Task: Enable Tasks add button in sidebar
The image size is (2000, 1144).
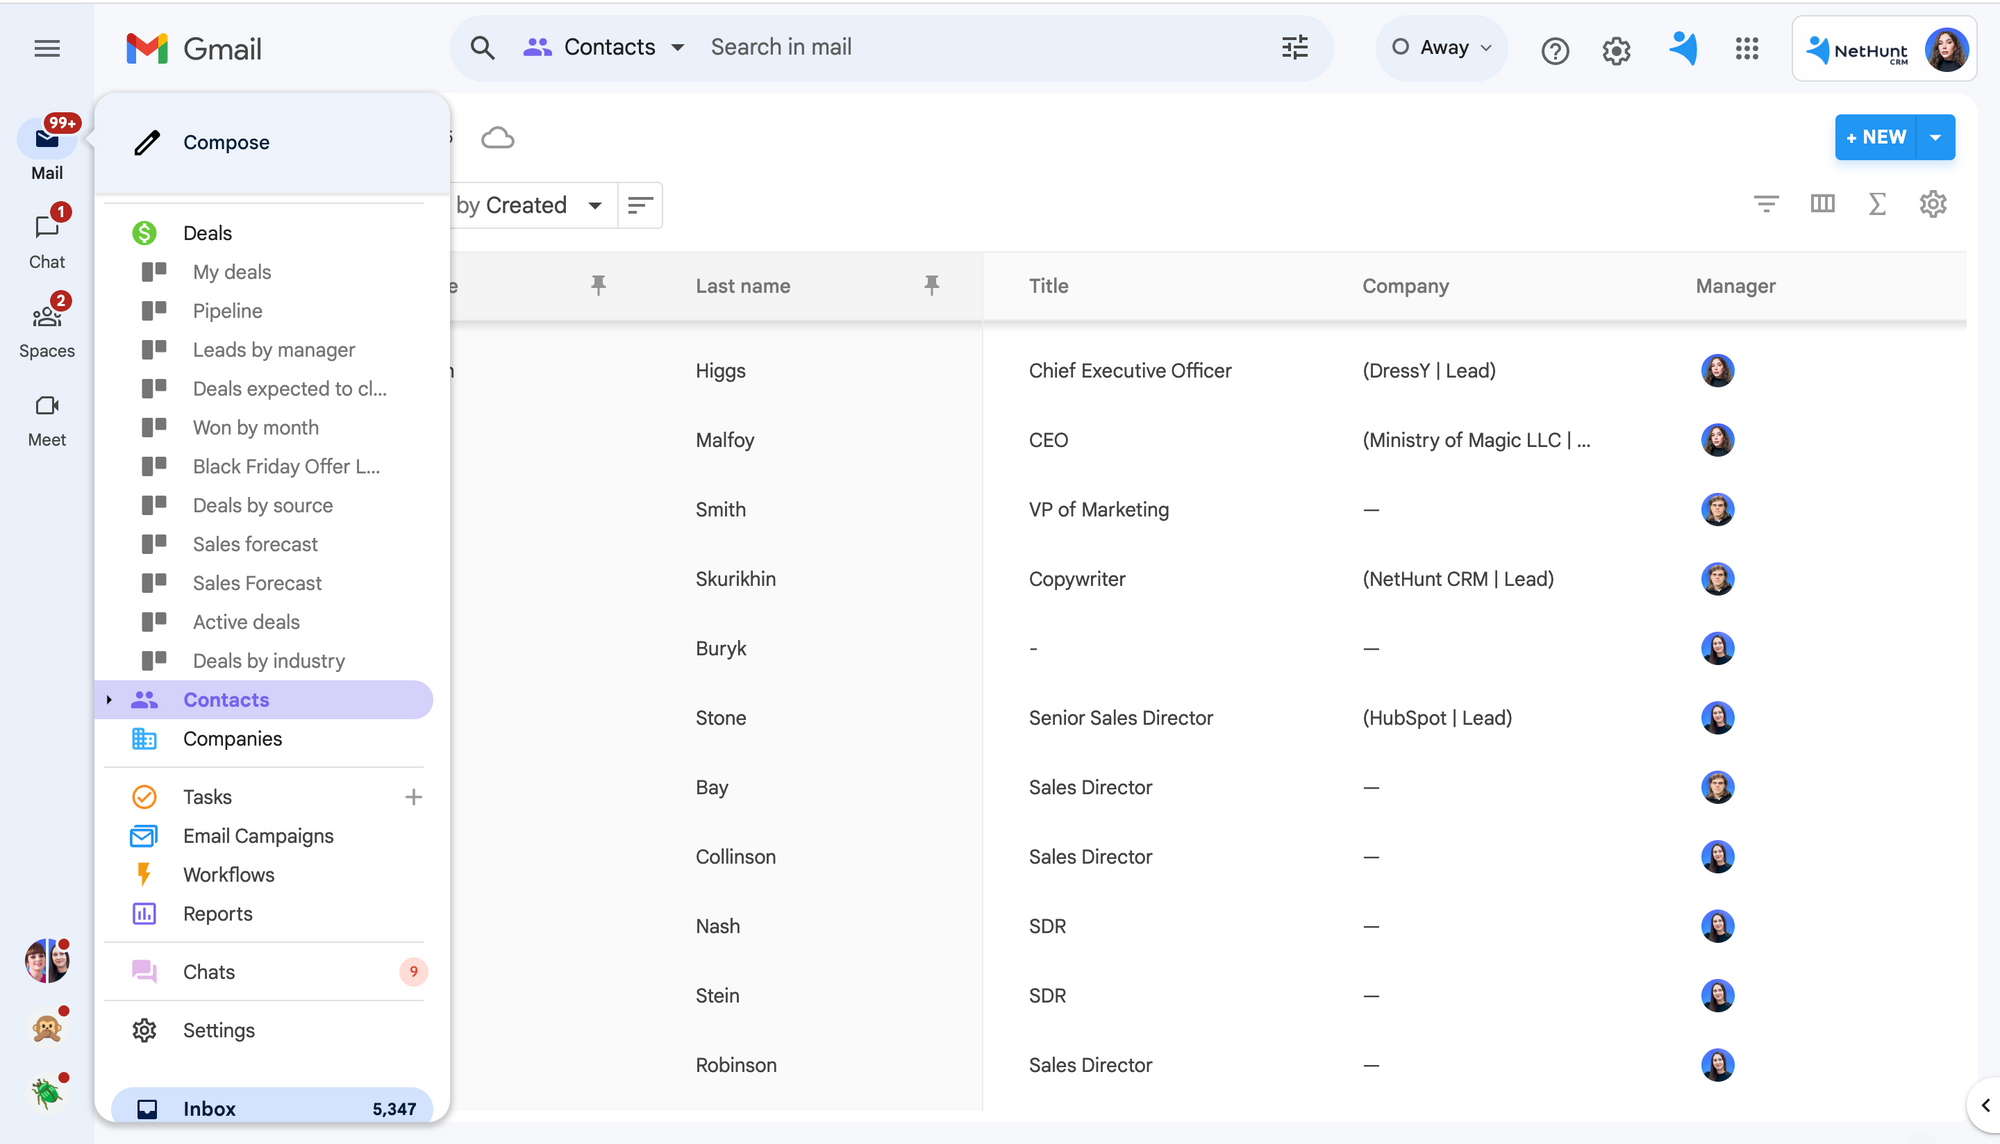Action: point(412,797)
